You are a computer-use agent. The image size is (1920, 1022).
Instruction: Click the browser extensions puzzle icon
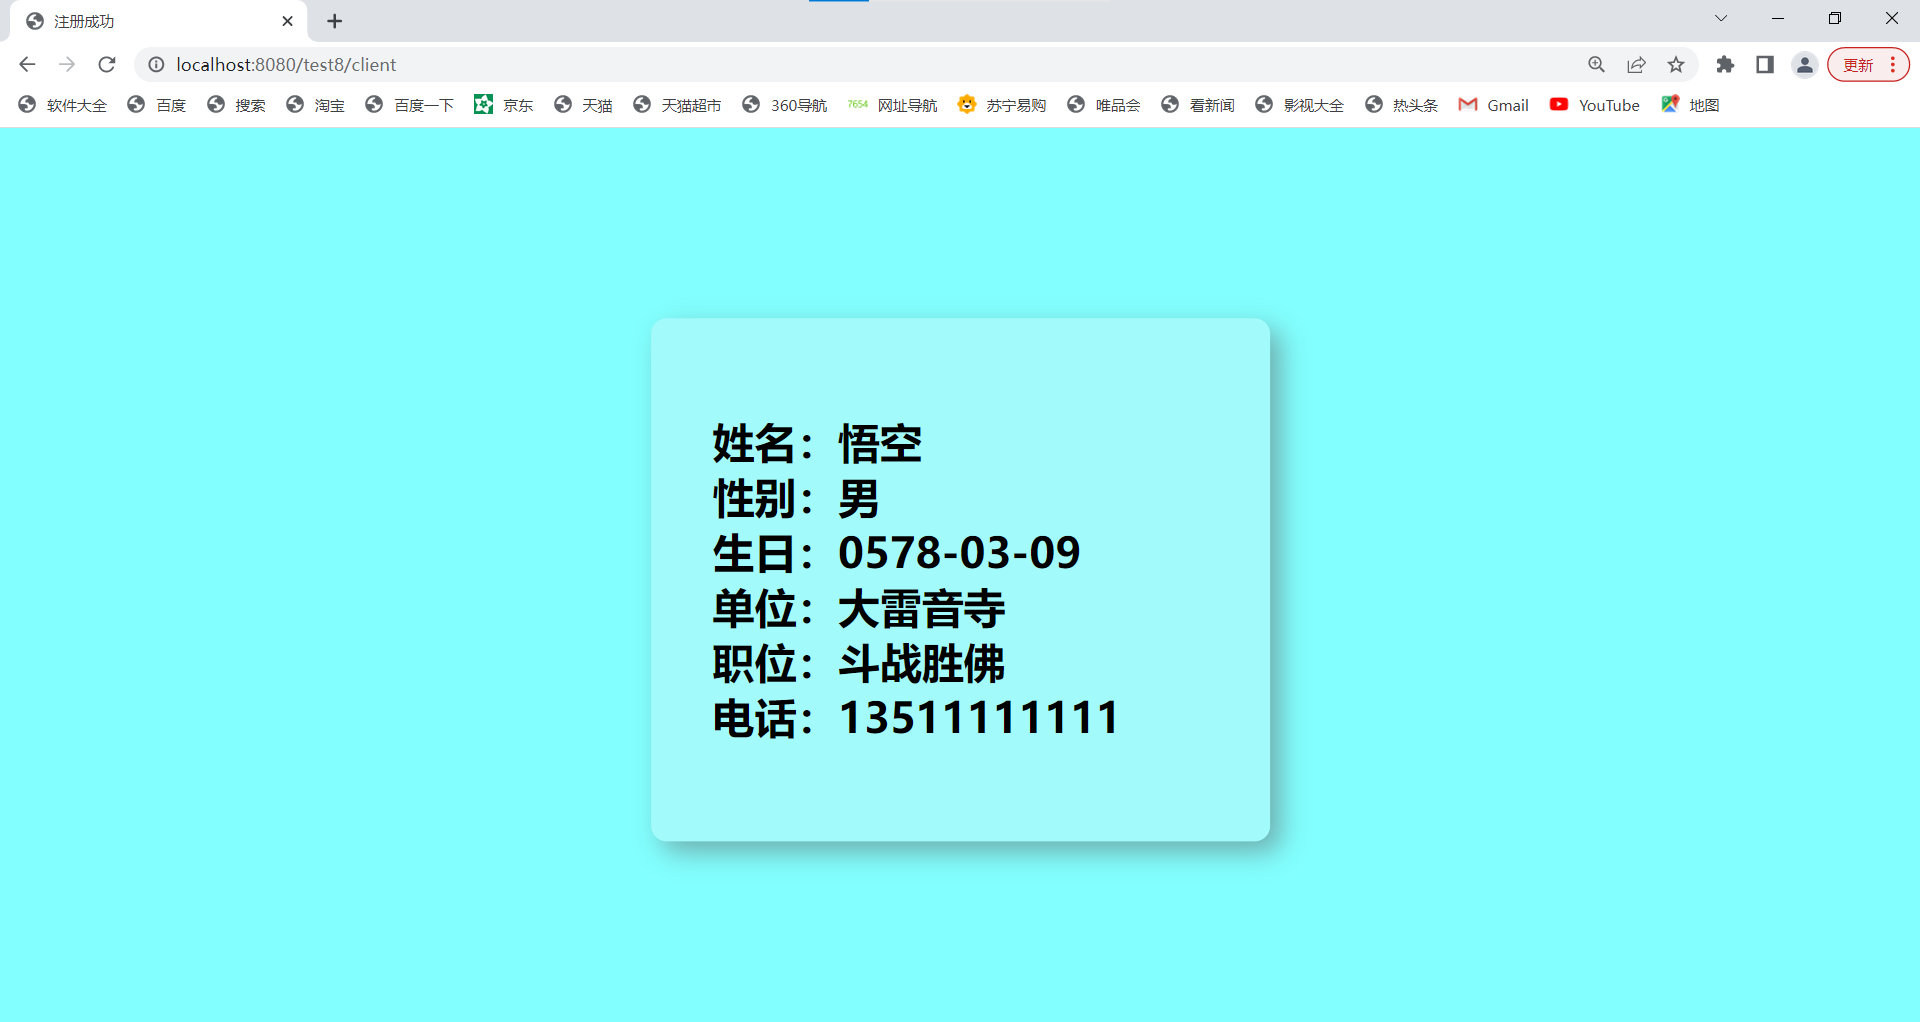1726,64
